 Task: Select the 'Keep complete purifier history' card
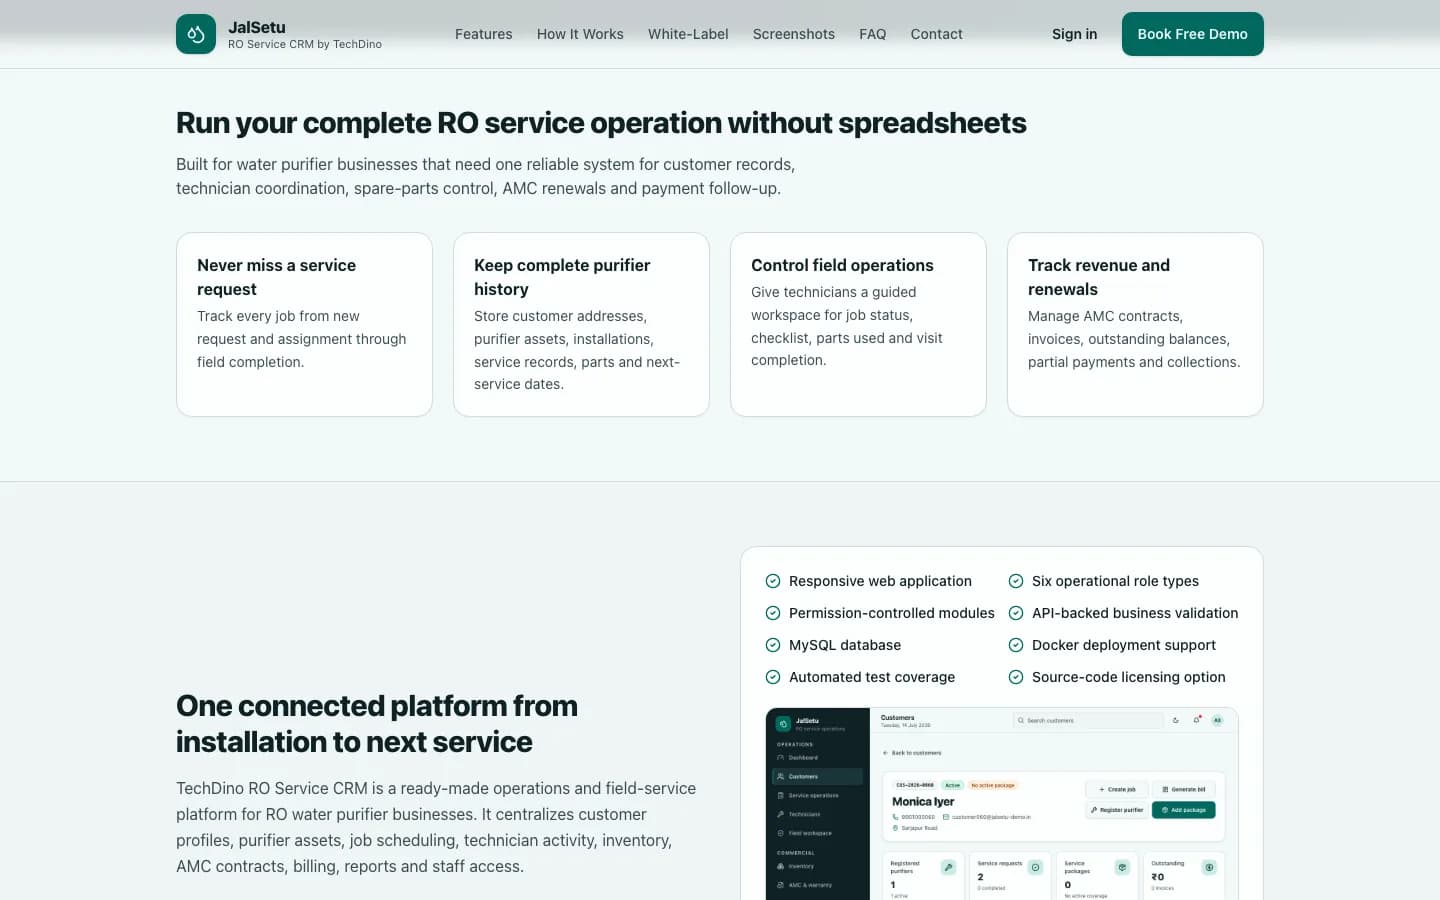click(x=581, y=325)
